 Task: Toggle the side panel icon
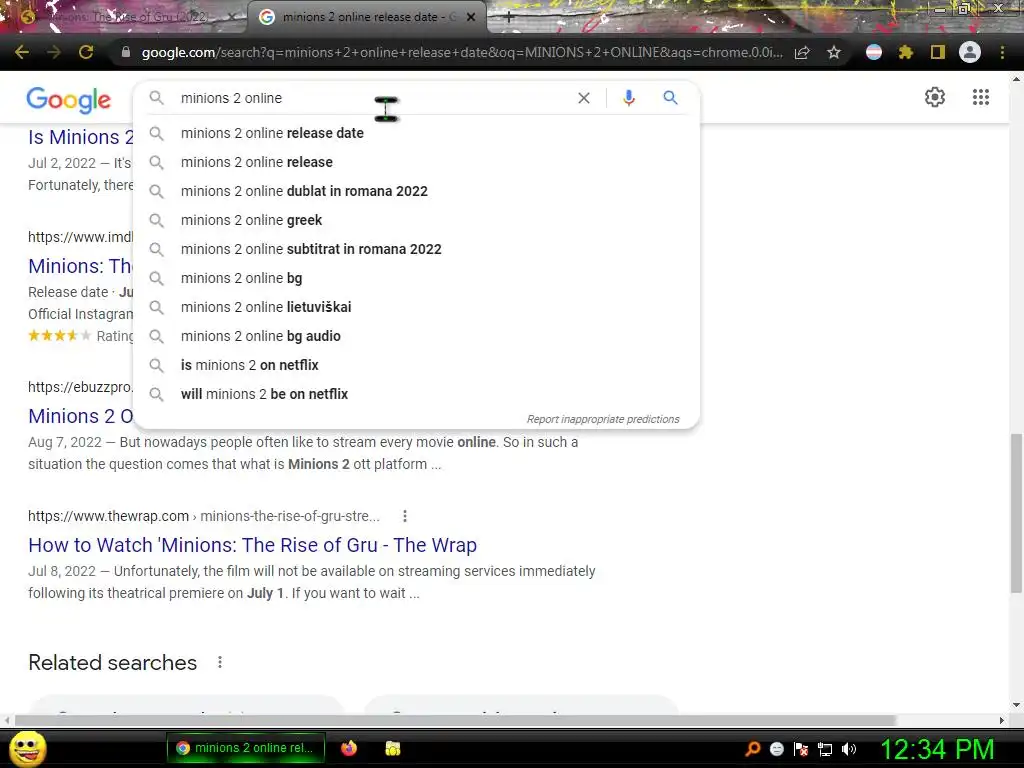click(938, 52)
